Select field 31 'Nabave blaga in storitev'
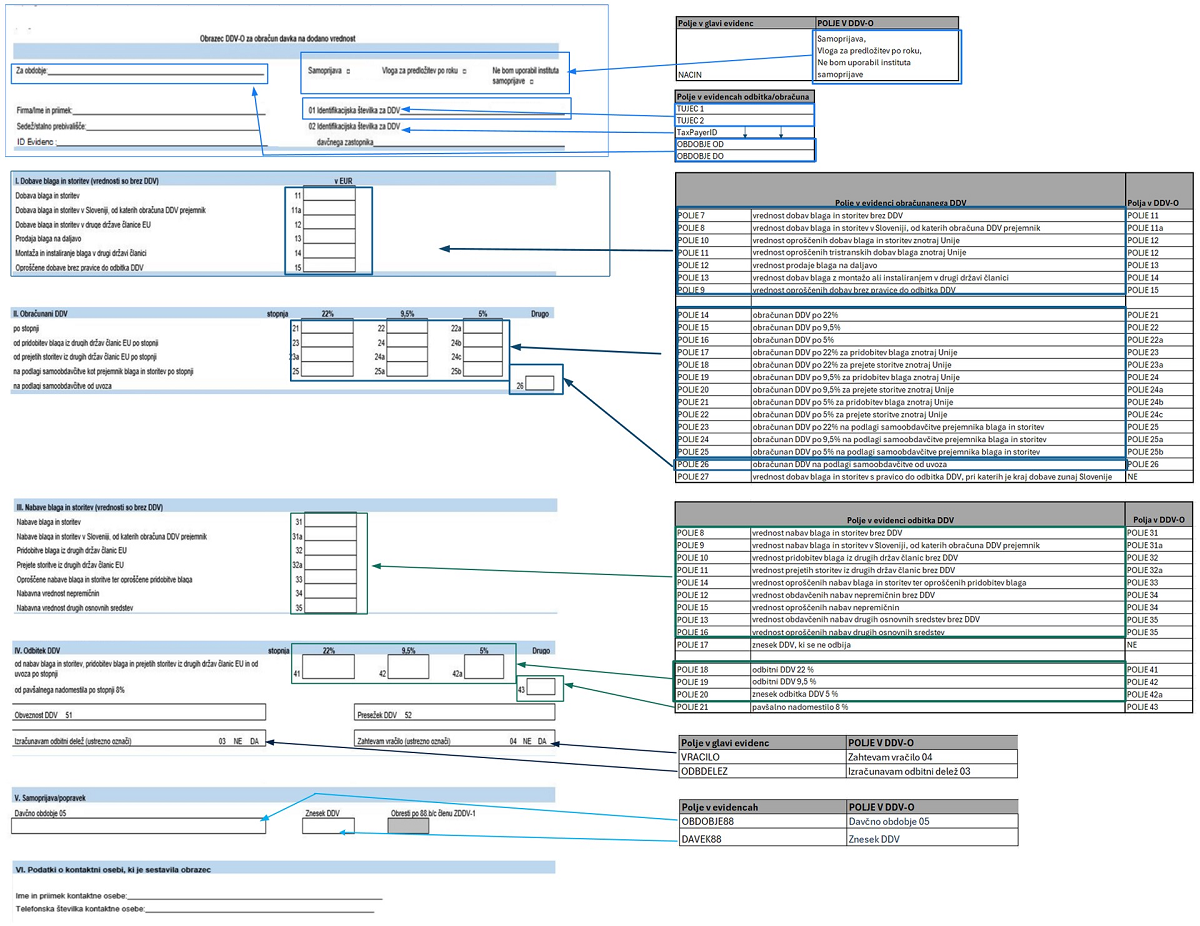 330,521
